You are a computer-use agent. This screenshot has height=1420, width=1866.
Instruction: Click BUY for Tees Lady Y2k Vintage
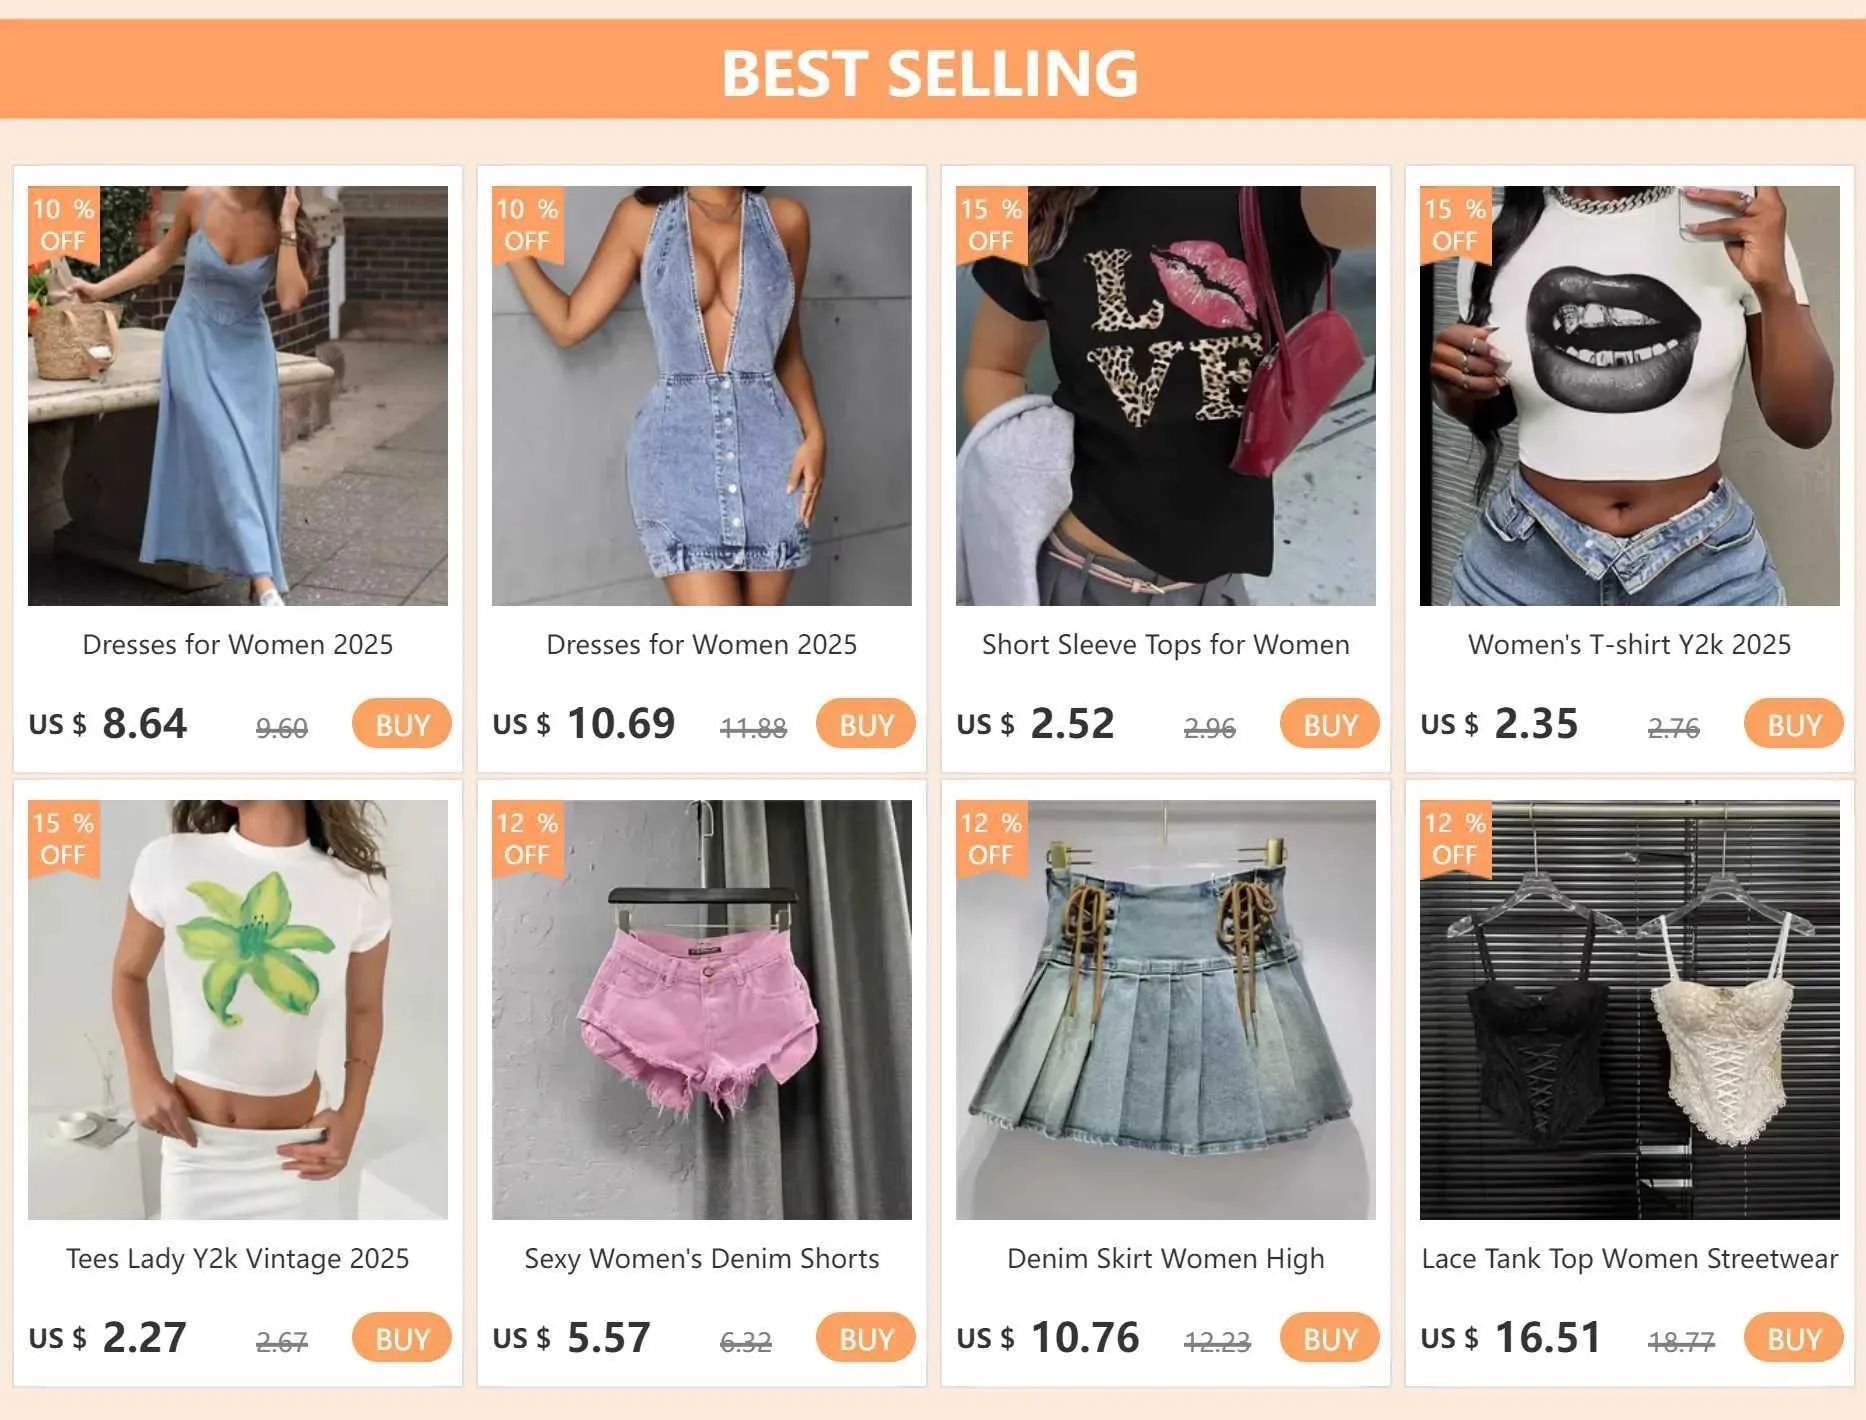pos(401,1338)
